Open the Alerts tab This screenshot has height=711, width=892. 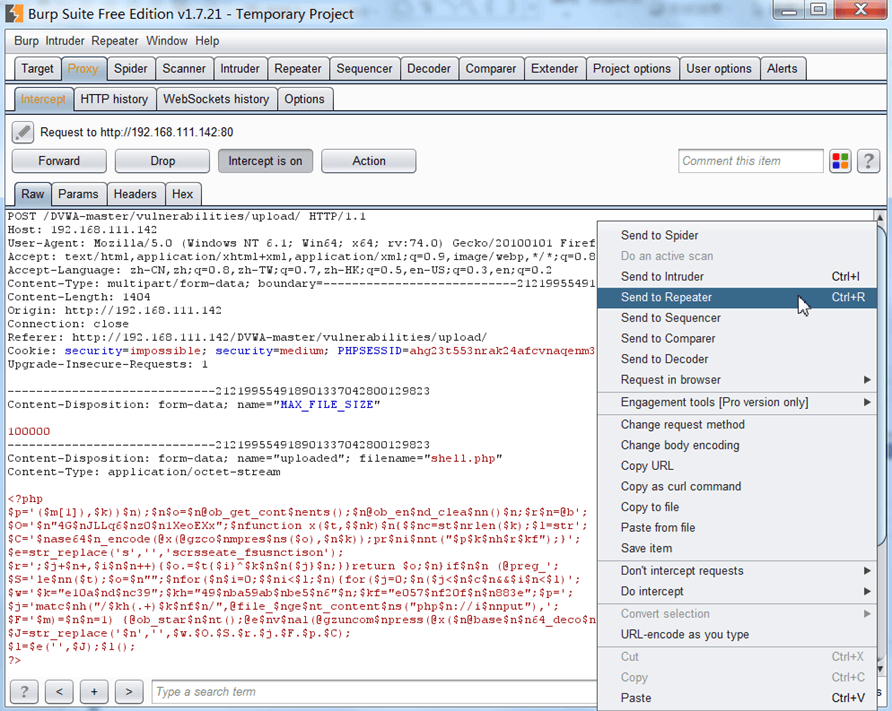pyautogui.click(x=782, y=69)
